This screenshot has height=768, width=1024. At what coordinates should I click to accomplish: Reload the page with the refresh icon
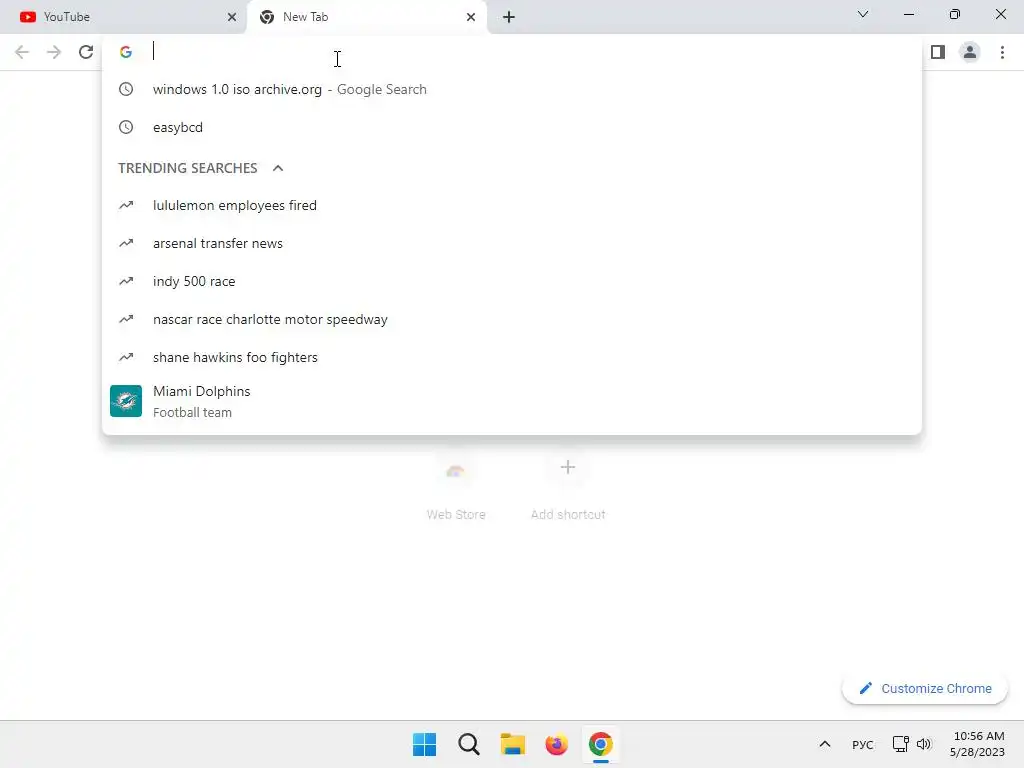[x=86, y=52]
